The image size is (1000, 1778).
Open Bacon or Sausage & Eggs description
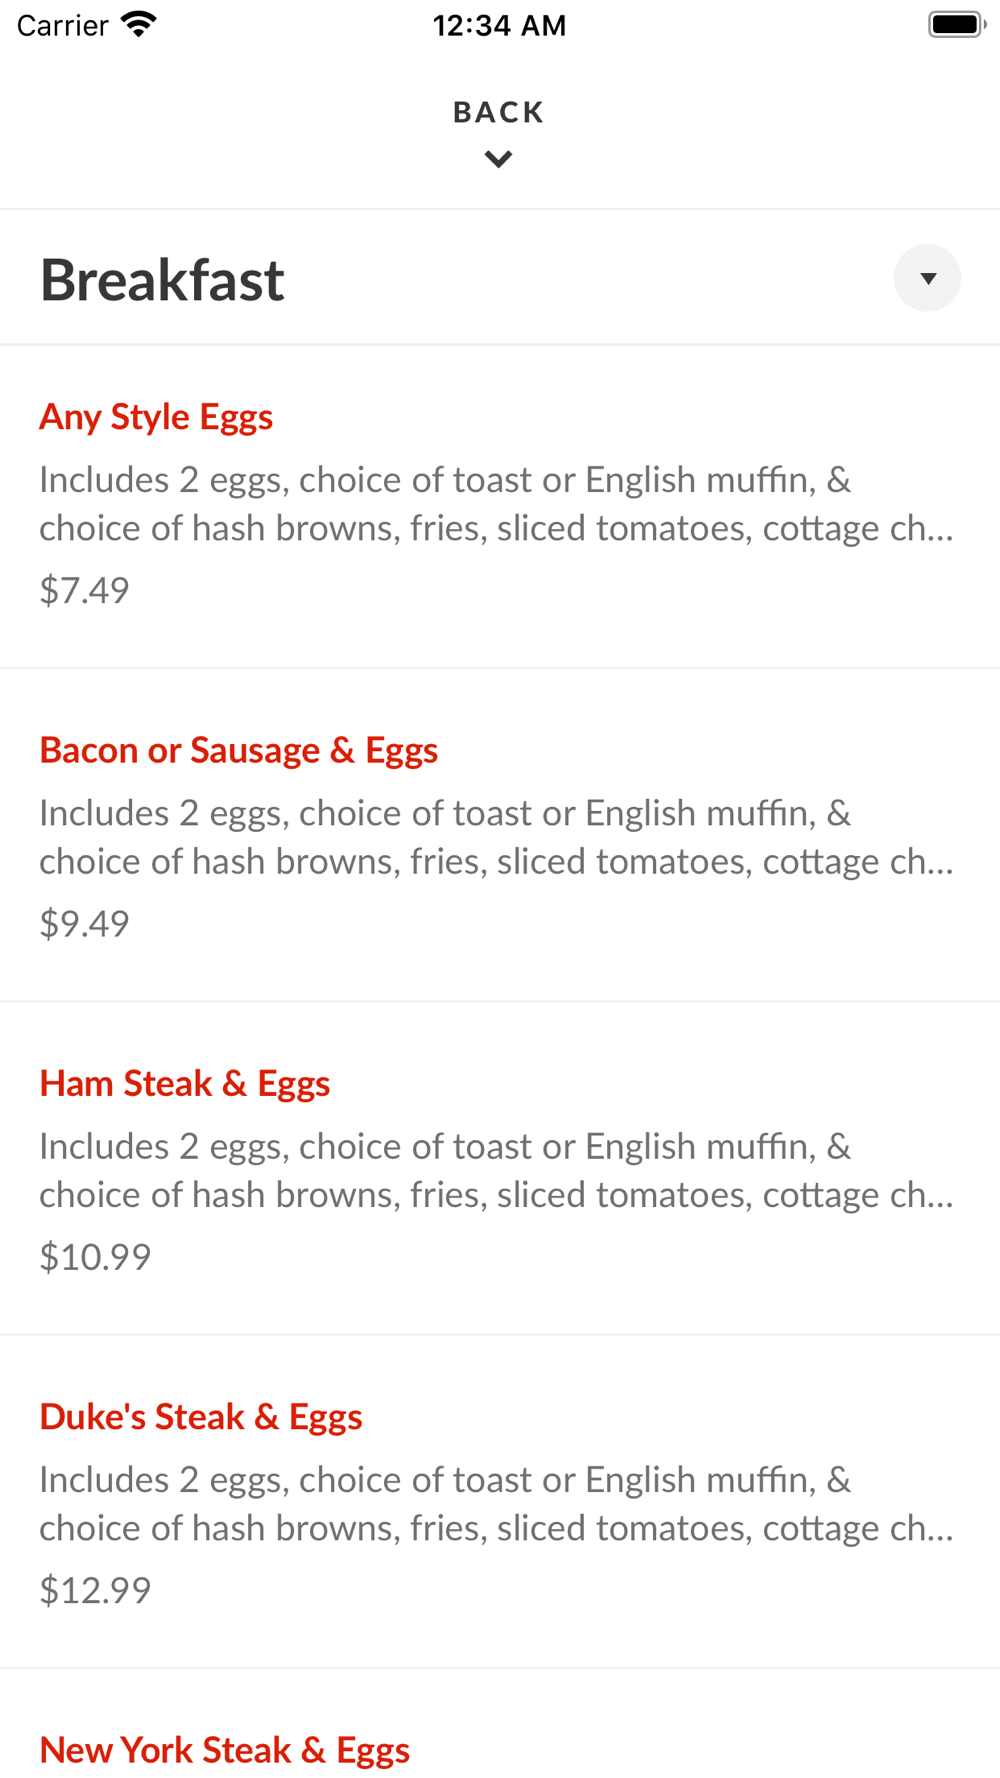point(497,837)
